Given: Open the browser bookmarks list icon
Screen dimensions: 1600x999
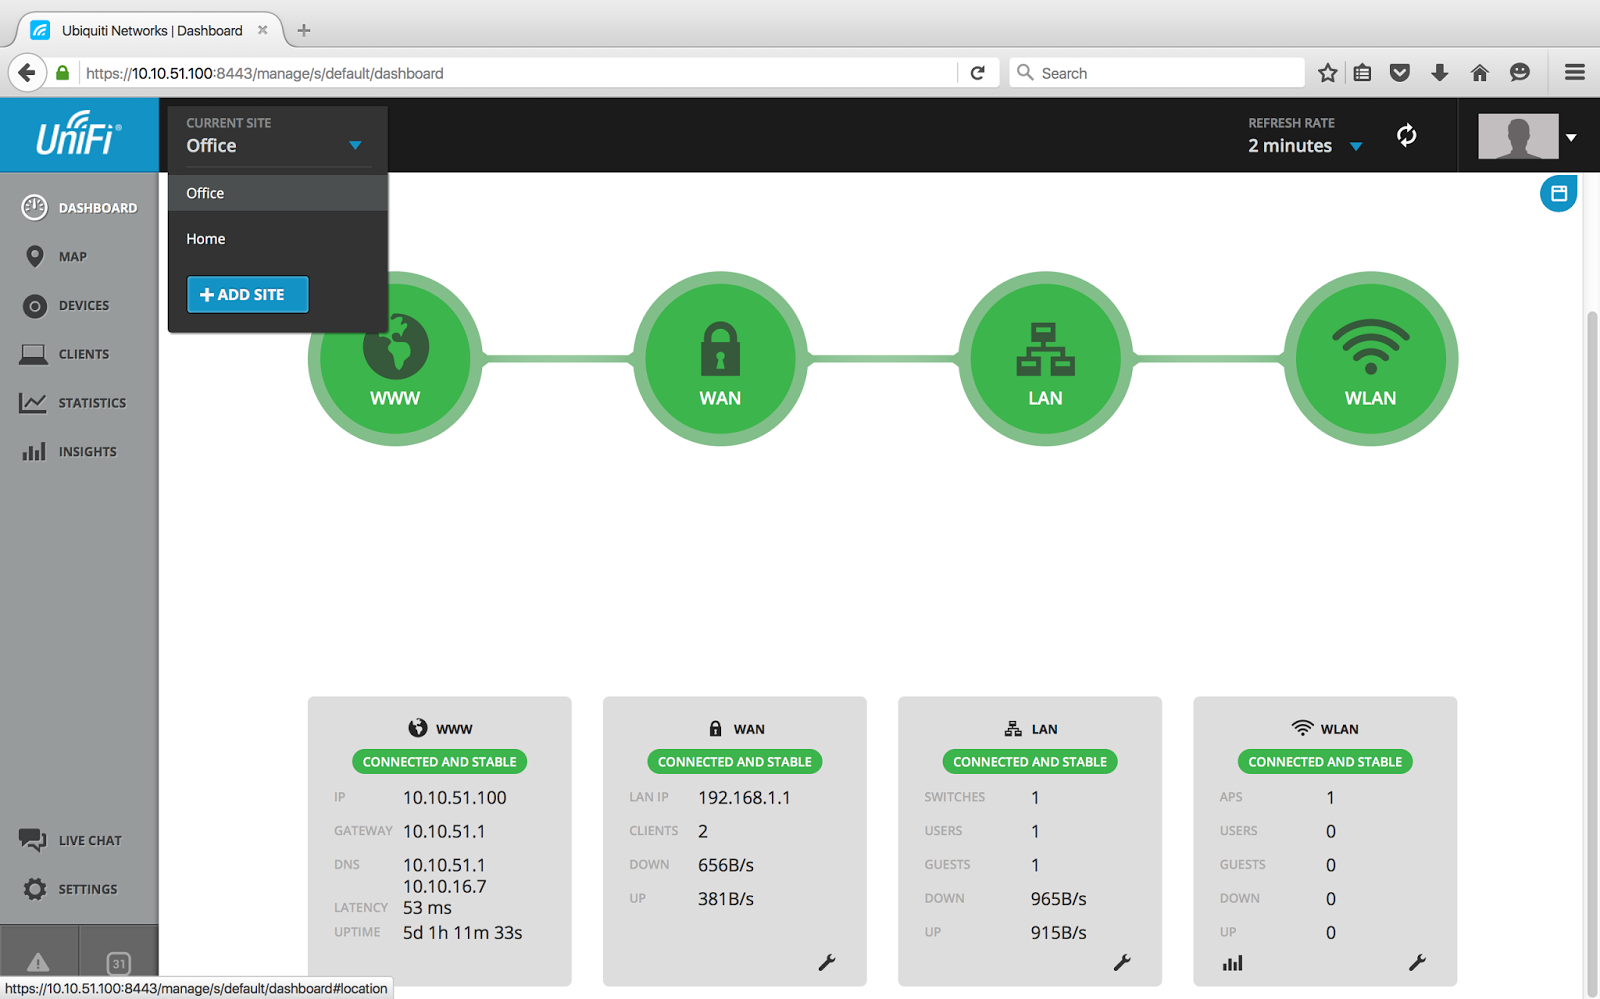Looking at the screenshot, I should (x=1362, y=72).
